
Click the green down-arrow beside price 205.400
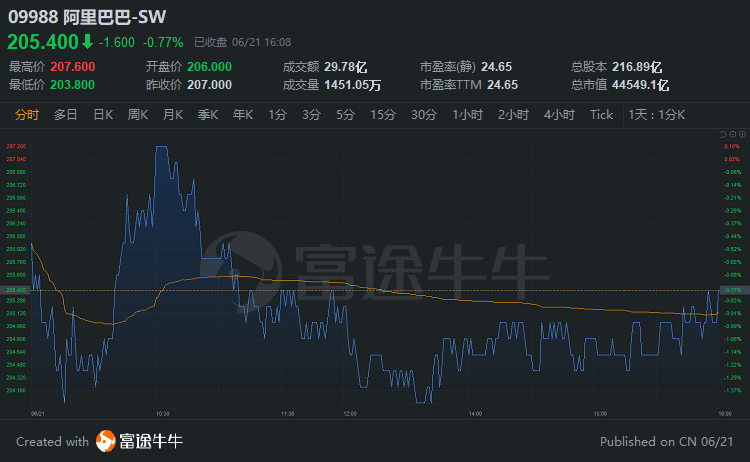coord(87,42)
